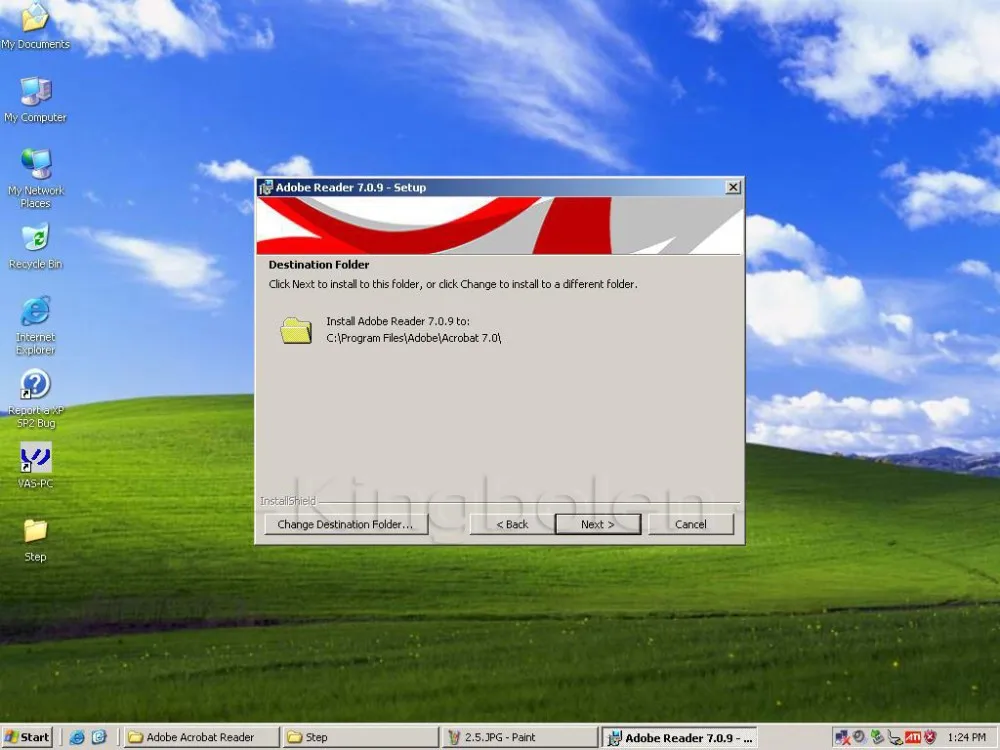Image resolution: width=1000 pixels, height=750 pixels.
Task: Click the 'Destination Folder' heading text
Action: click(319, 265)
